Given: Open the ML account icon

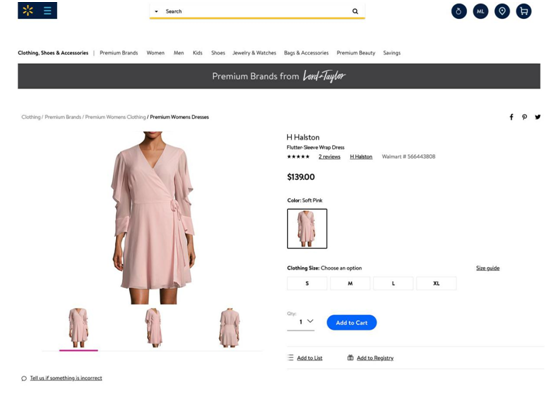Looking at the screenshot, I should 480,11.
